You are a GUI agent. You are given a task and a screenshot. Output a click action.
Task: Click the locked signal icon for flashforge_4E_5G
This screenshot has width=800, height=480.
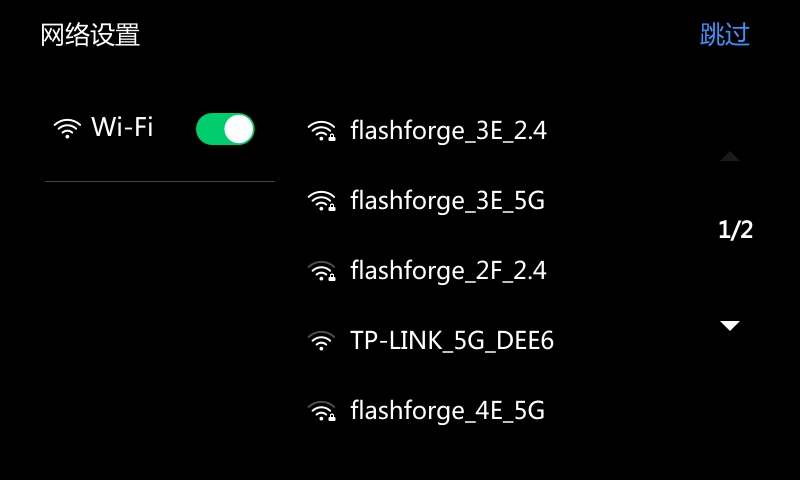point(321,411)
